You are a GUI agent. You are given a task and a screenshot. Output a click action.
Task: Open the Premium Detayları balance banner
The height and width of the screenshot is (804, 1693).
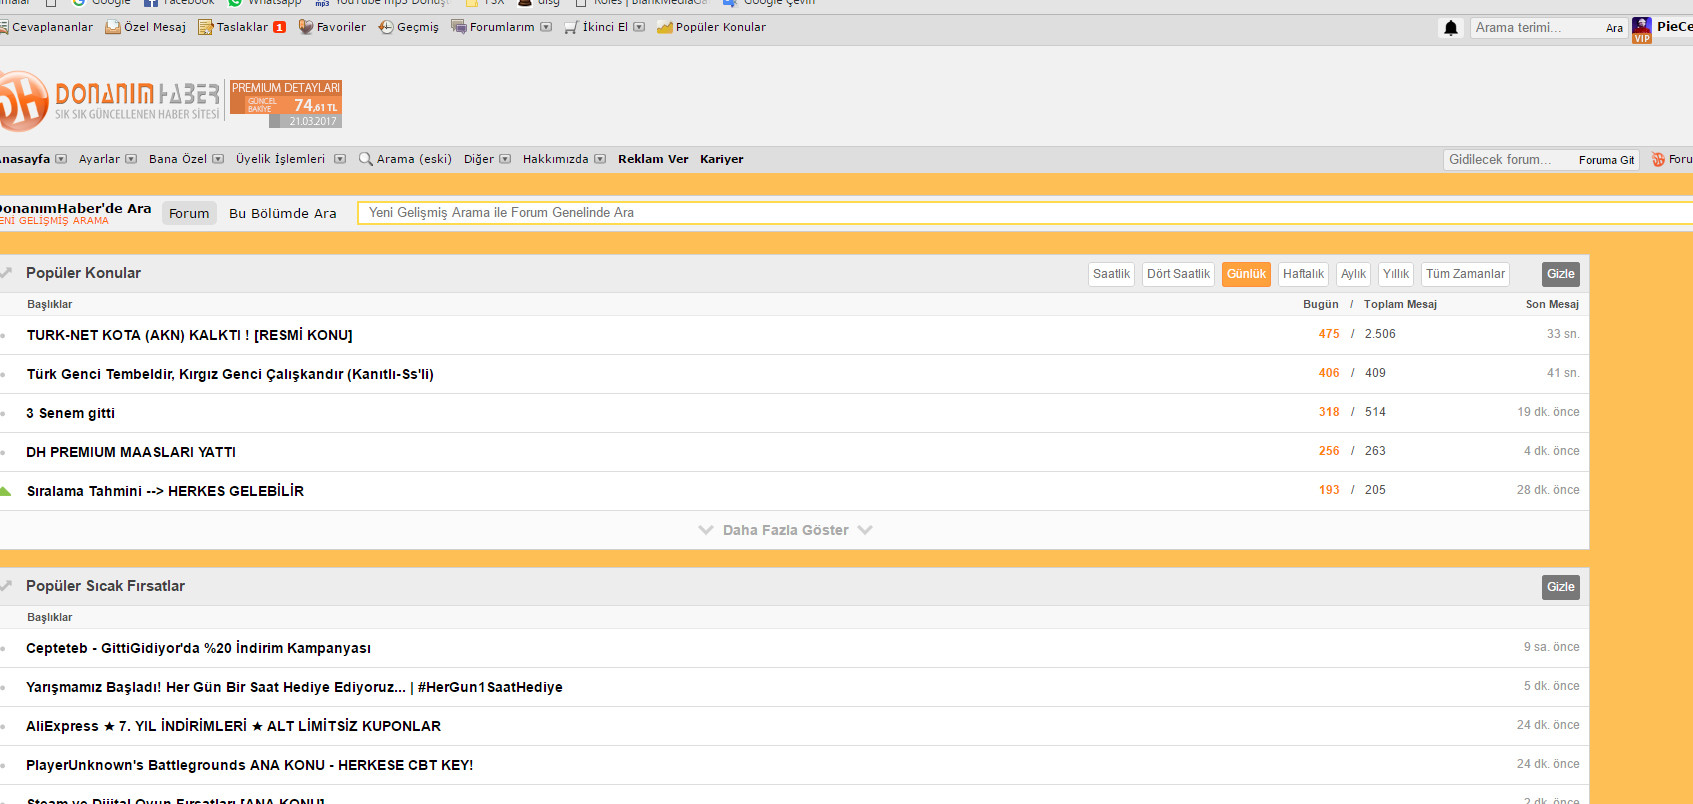pyautogui.click(x=286, y=104)
